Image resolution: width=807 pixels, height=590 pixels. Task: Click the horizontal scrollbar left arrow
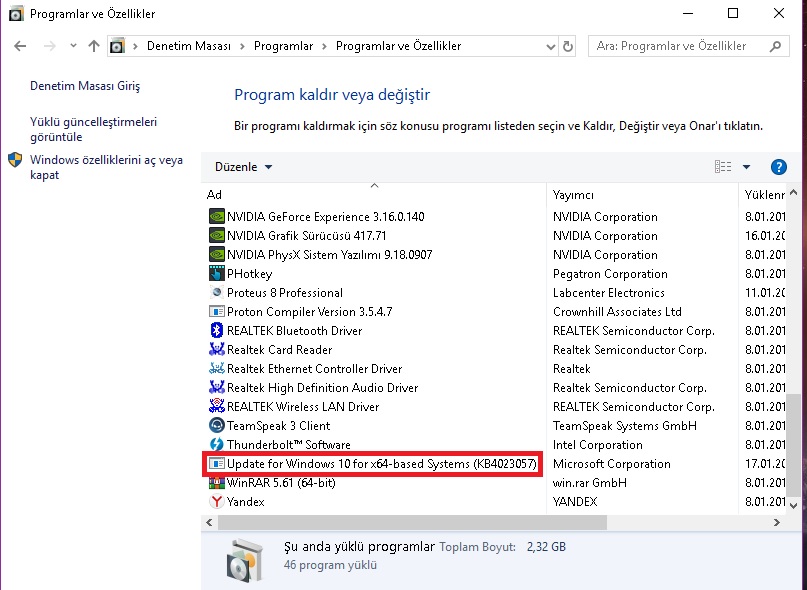coord(209,523)
